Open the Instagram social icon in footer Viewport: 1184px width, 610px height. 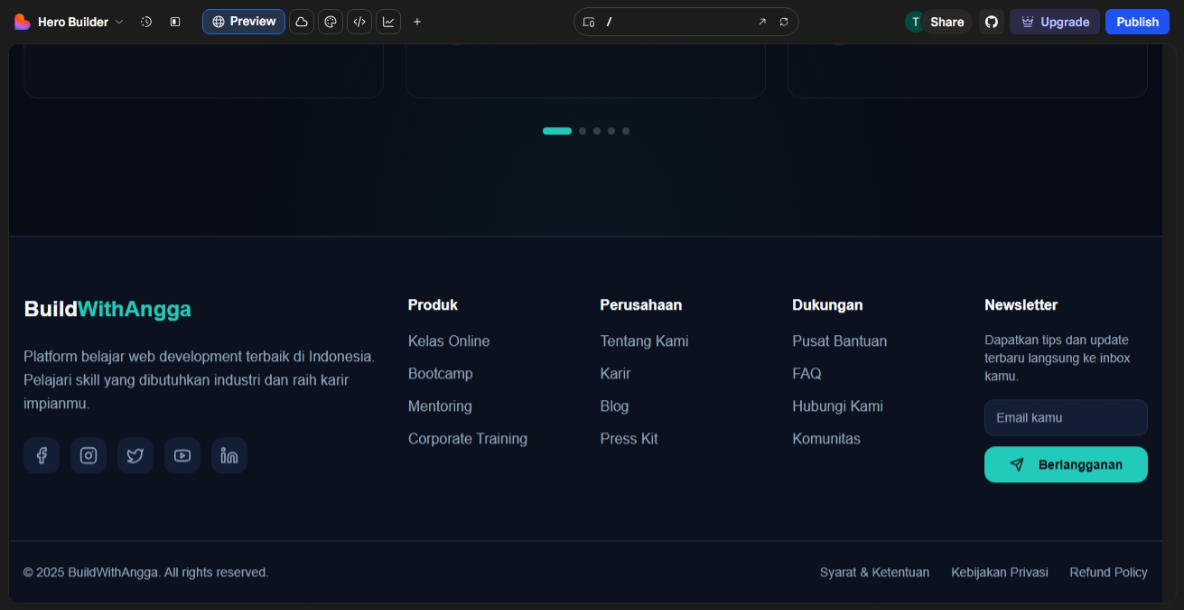point(88,456)
